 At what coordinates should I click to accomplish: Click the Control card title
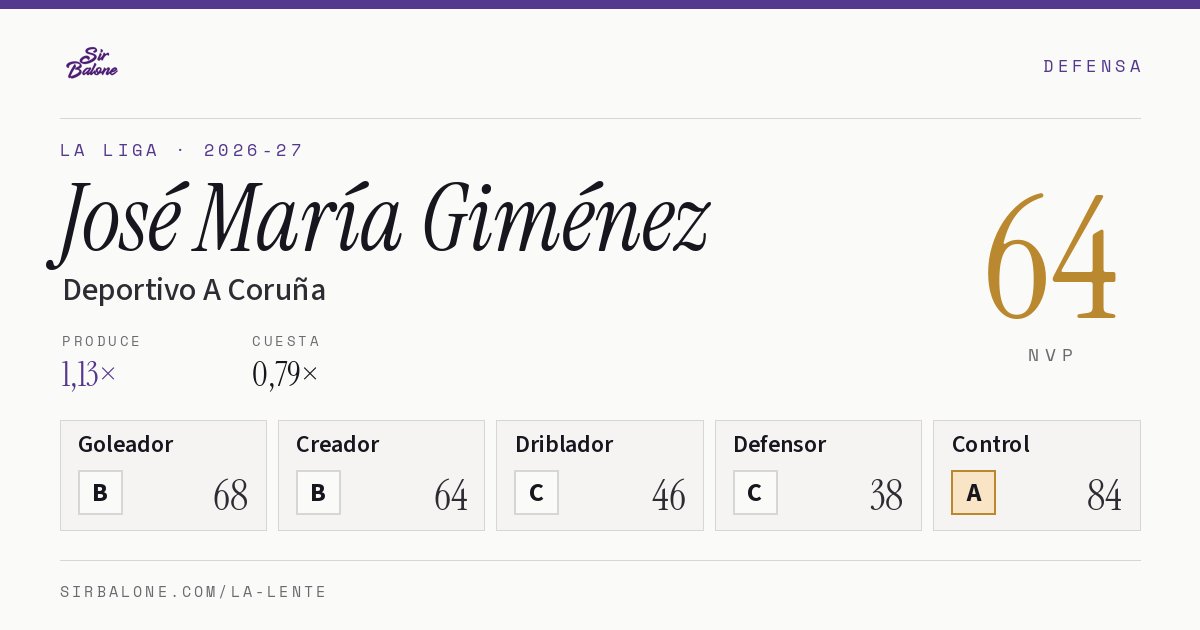coord(991,444)
